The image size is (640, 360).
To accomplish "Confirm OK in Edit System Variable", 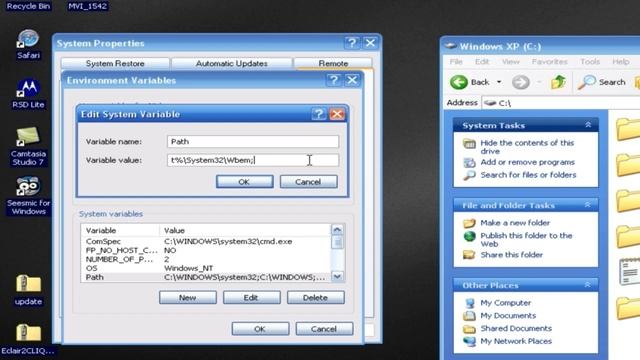I will pos(244,182).
